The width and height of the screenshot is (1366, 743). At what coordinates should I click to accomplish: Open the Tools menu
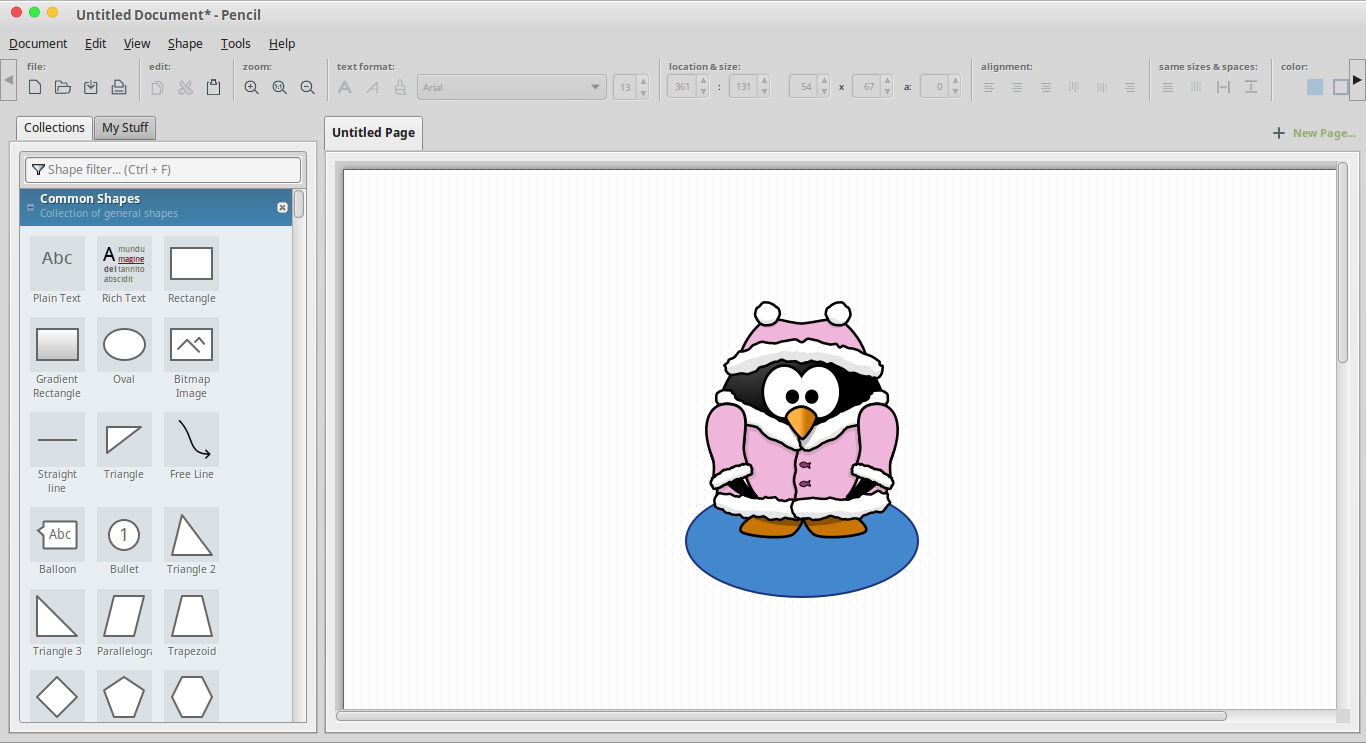pos(236,44)
